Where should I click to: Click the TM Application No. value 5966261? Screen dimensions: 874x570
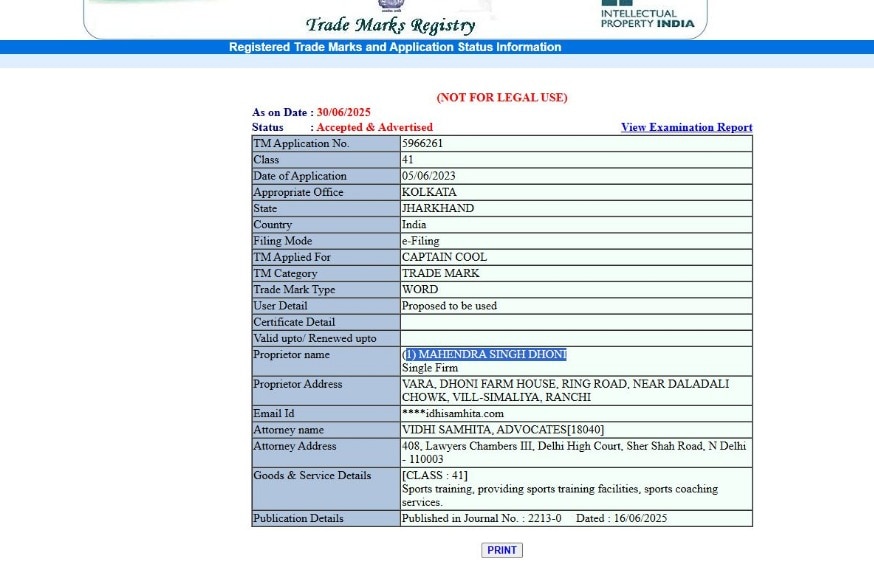423,143
